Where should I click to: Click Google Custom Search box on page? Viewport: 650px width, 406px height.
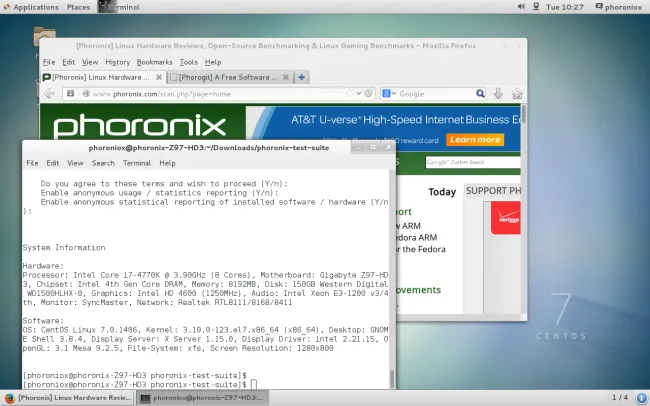pos(473,162)
